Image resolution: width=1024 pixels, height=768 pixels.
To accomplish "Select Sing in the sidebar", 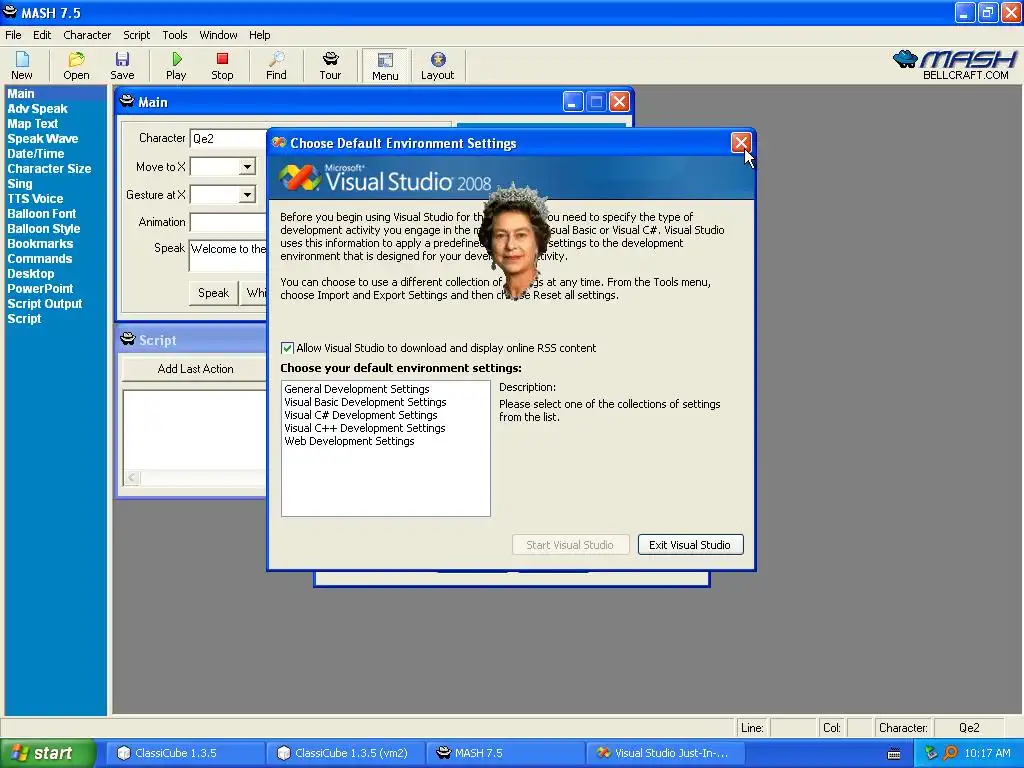I will pos(20,184).
